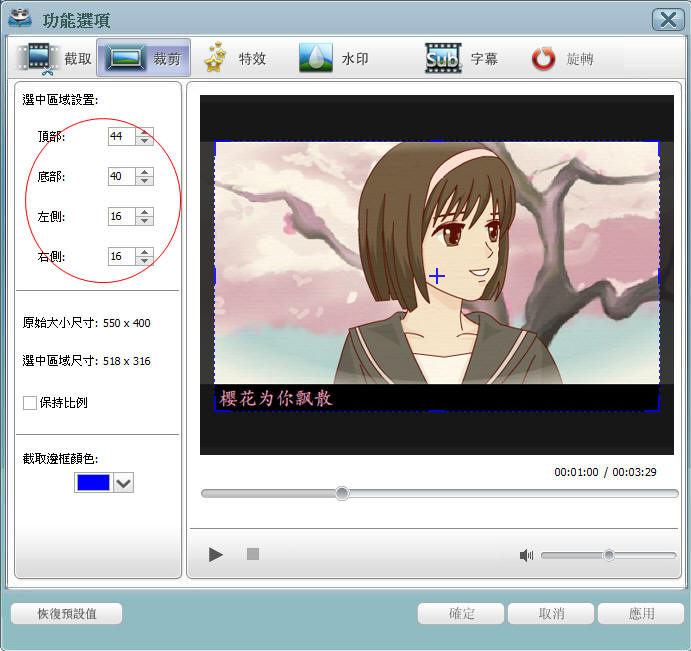
Task: Mute audio with the speaker icon
Action: click(526, 555)
